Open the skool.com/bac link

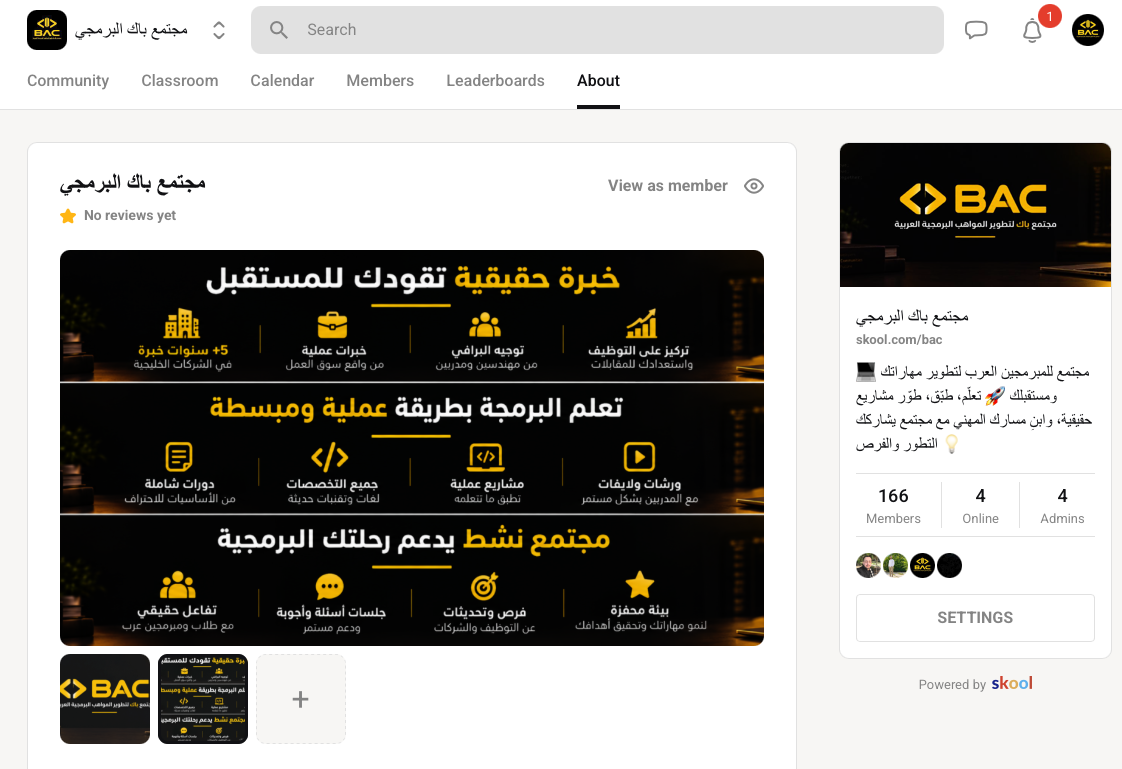899,340
